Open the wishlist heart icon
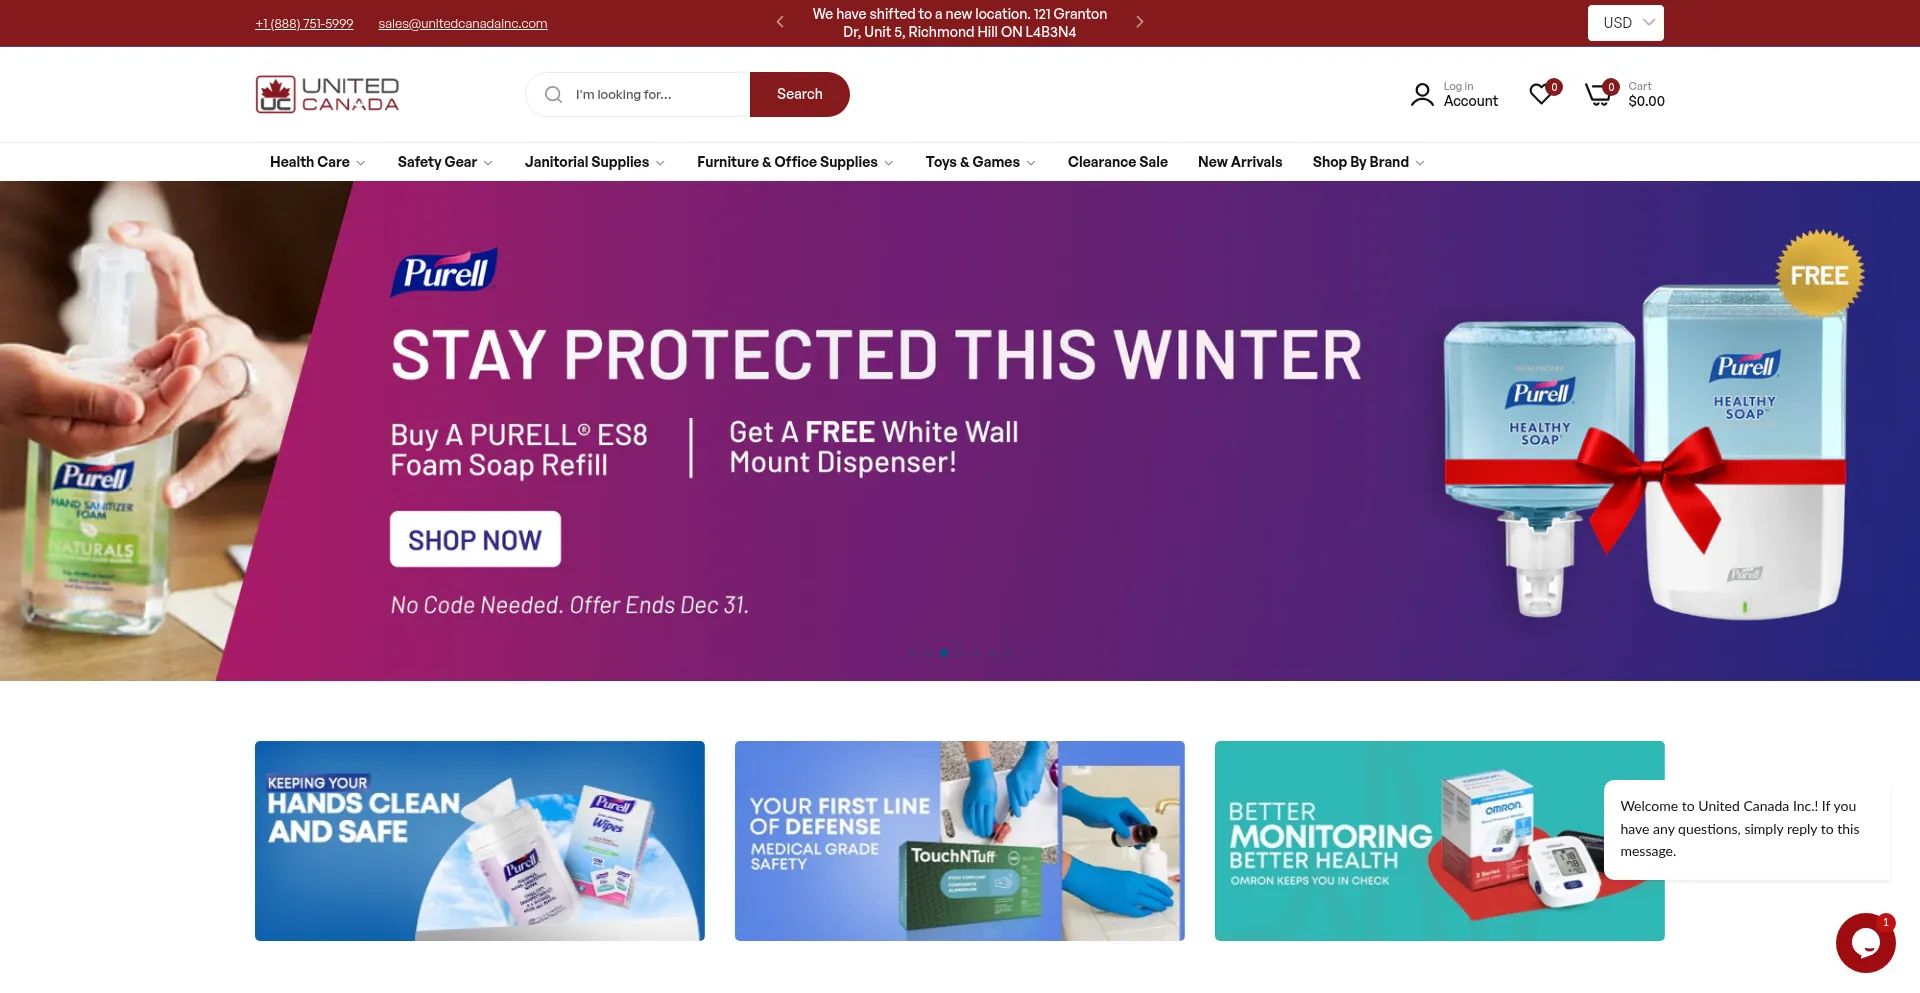Screen dimensions: 1920x993 tap(1543, 93)
